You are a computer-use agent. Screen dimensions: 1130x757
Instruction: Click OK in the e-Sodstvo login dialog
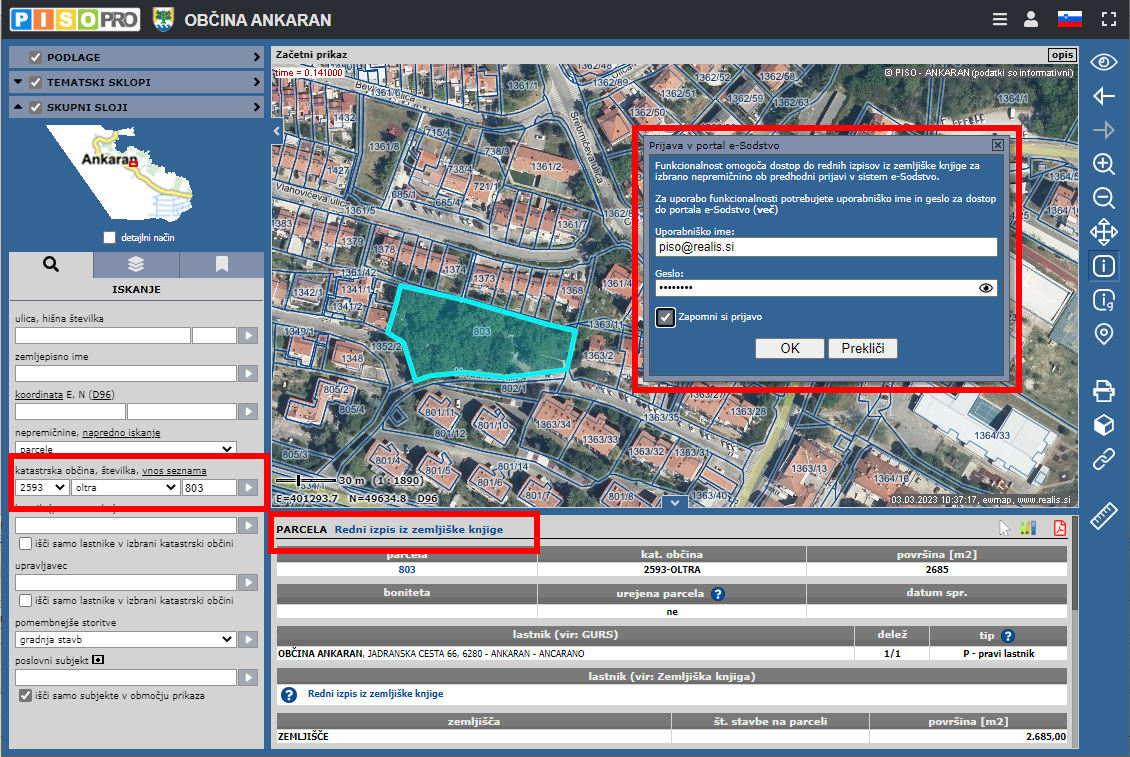click(789, 348)
